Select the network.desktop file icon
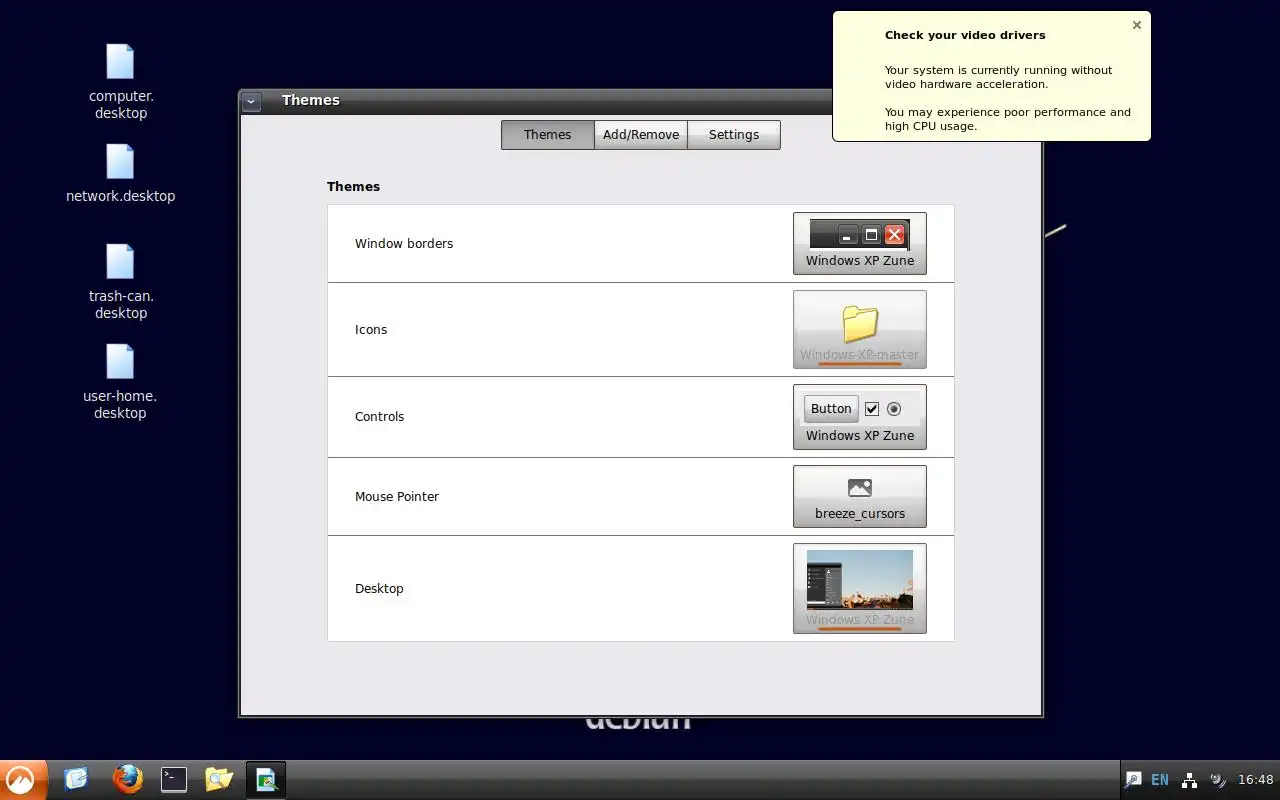This screenshot has width=1280, height=800. click(120, 174)
